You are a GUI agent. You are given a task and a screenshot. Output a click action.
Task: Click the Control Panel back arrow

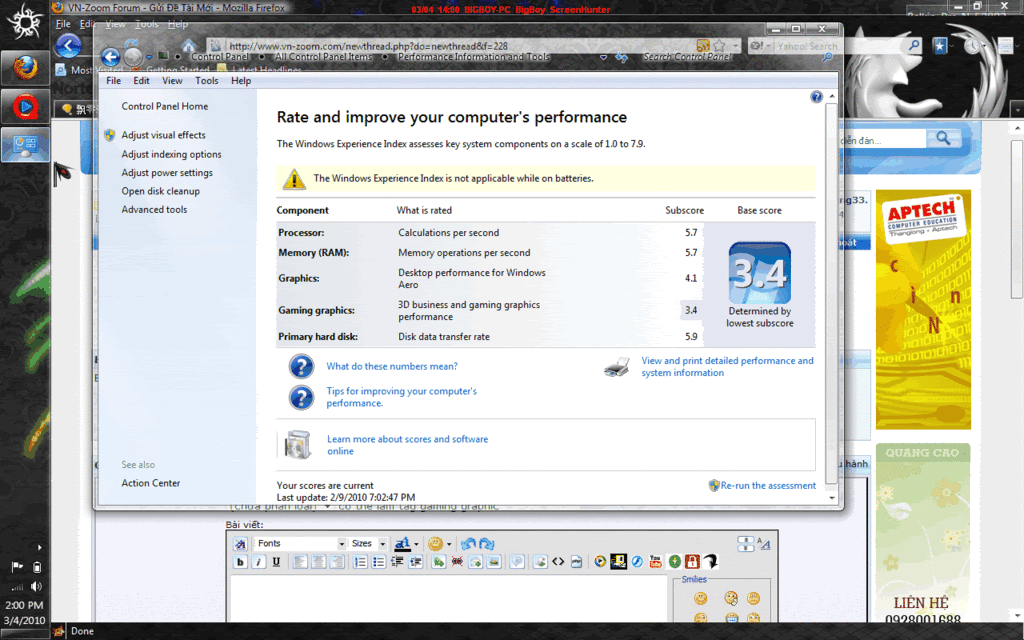click(110, 57)
